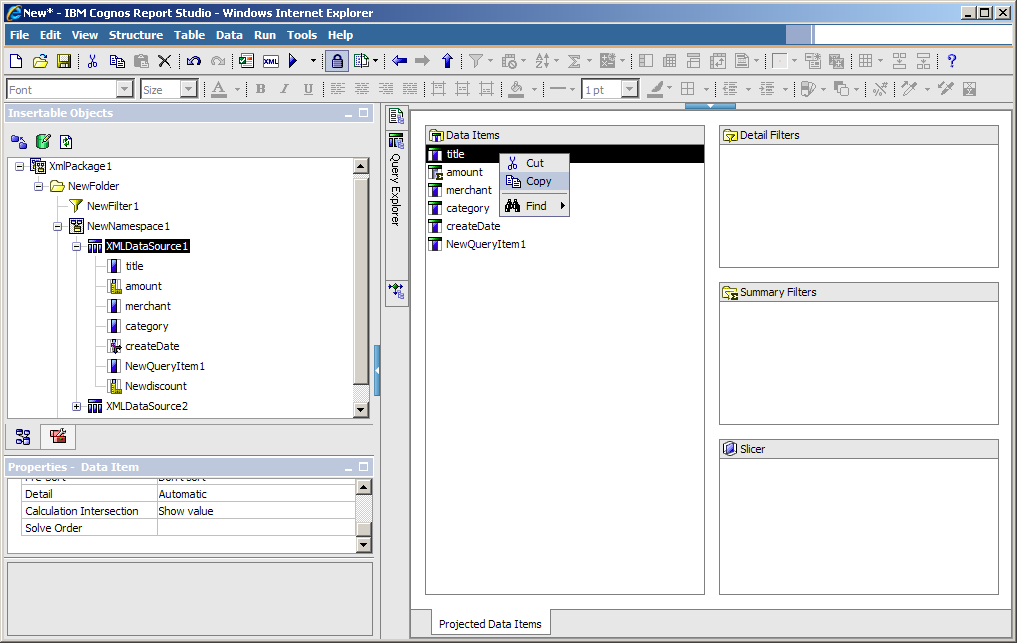The image size is (1017, 643).
Task: Choose Cut from the context menu
Action: (x=534, y=163)
